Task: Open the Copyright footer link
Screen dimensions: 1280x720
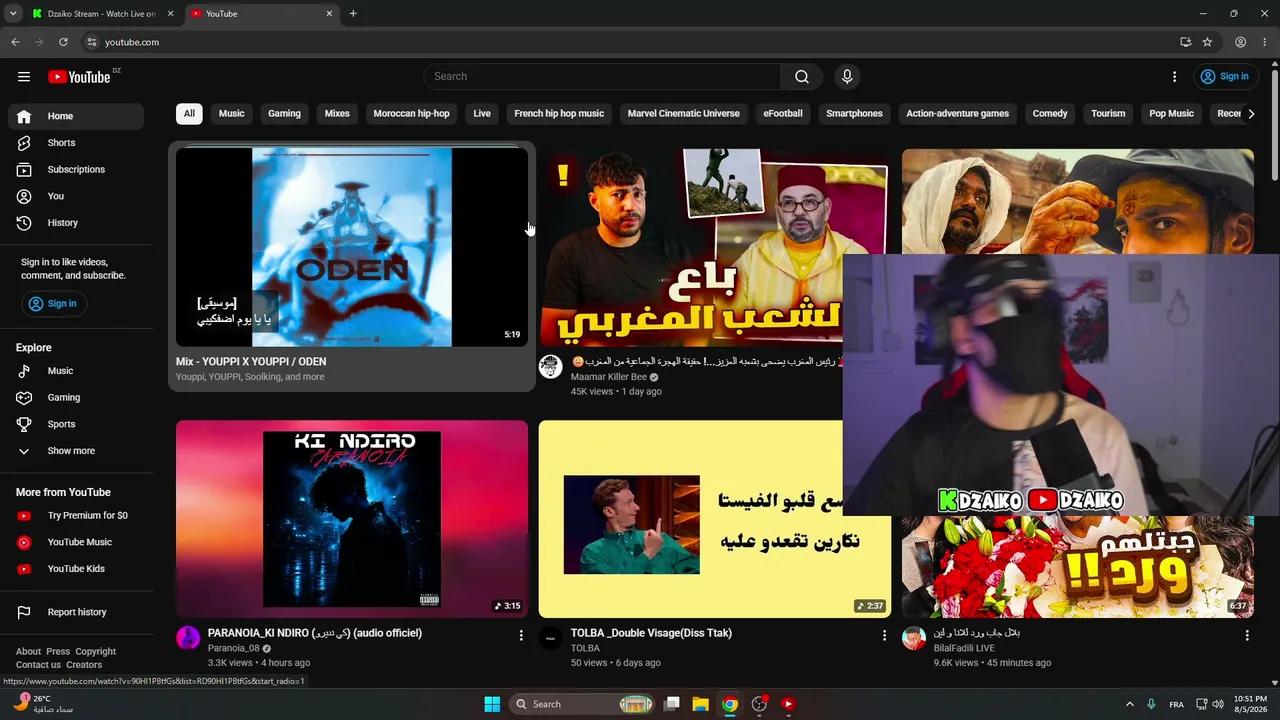Action: point(96,652)
